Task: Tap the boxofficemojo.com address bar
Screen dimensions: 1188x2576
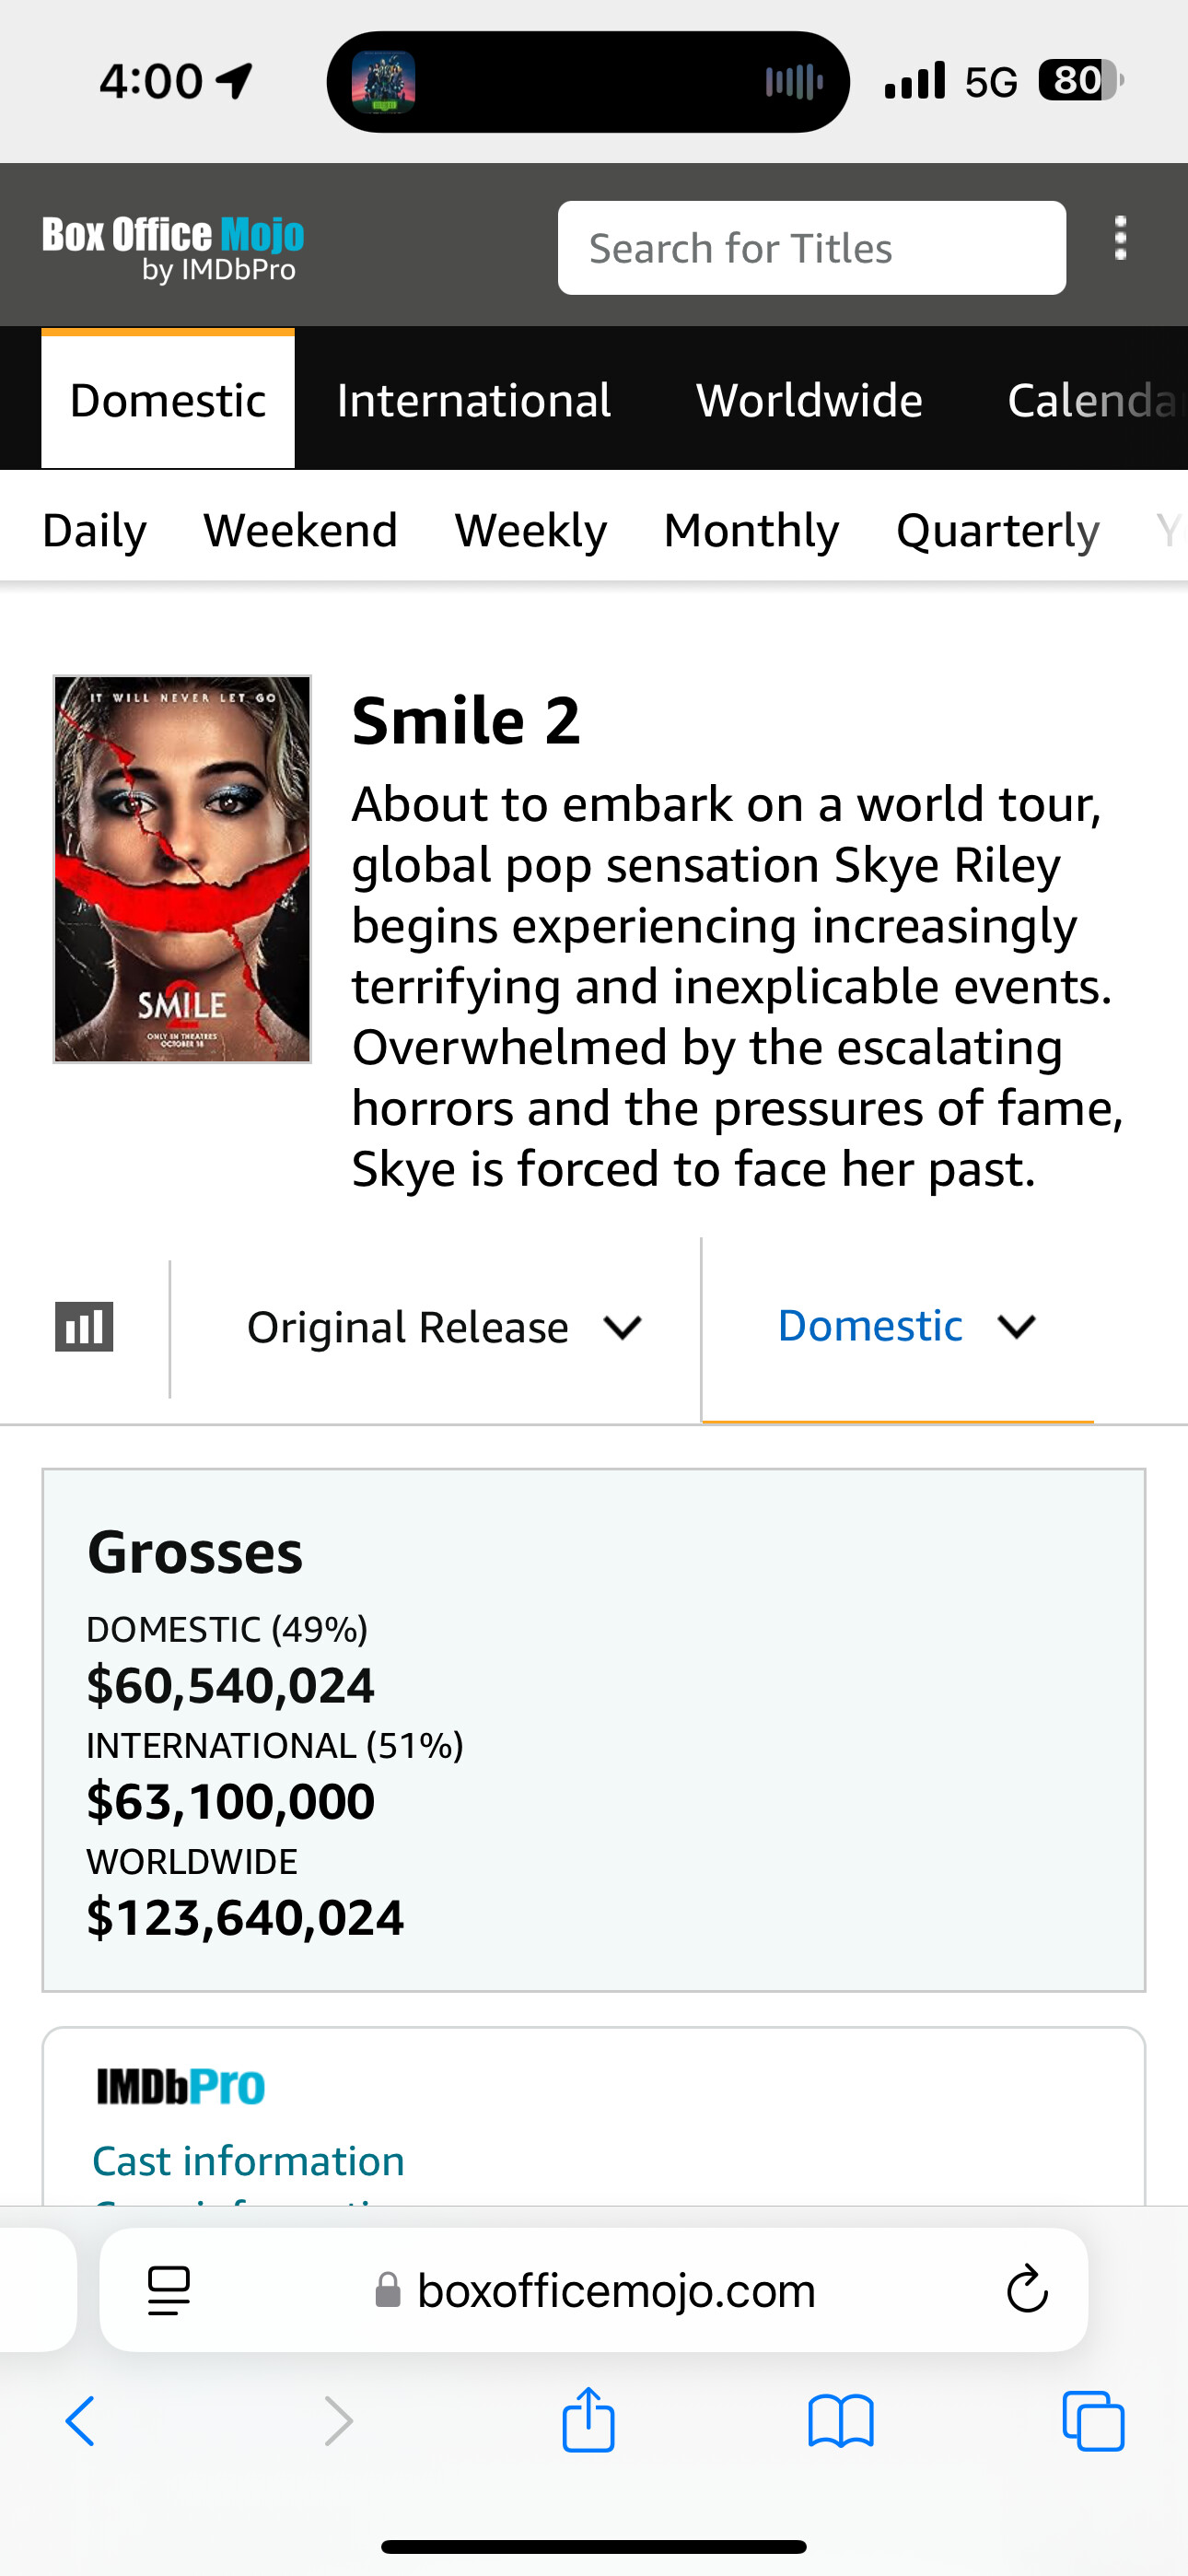Action: pos(615,2290)
